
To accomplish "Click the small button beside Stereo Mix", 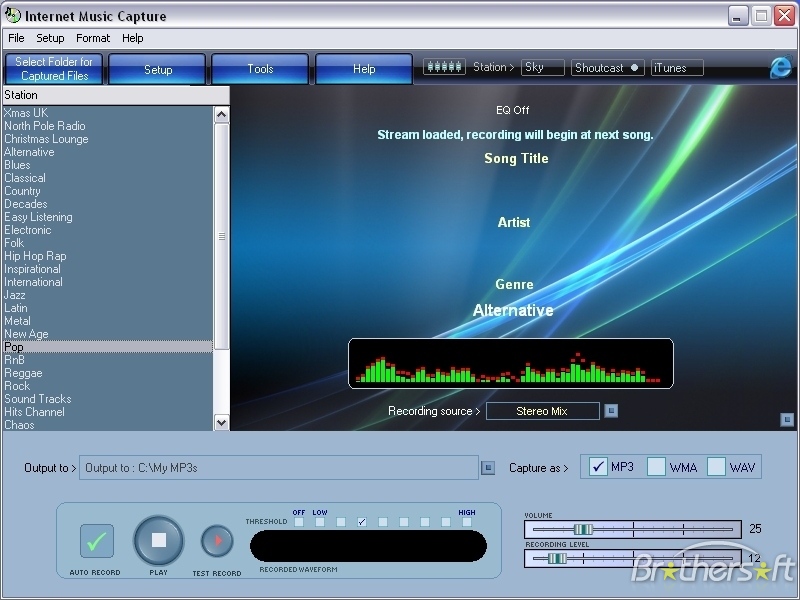I will point(611,411).
